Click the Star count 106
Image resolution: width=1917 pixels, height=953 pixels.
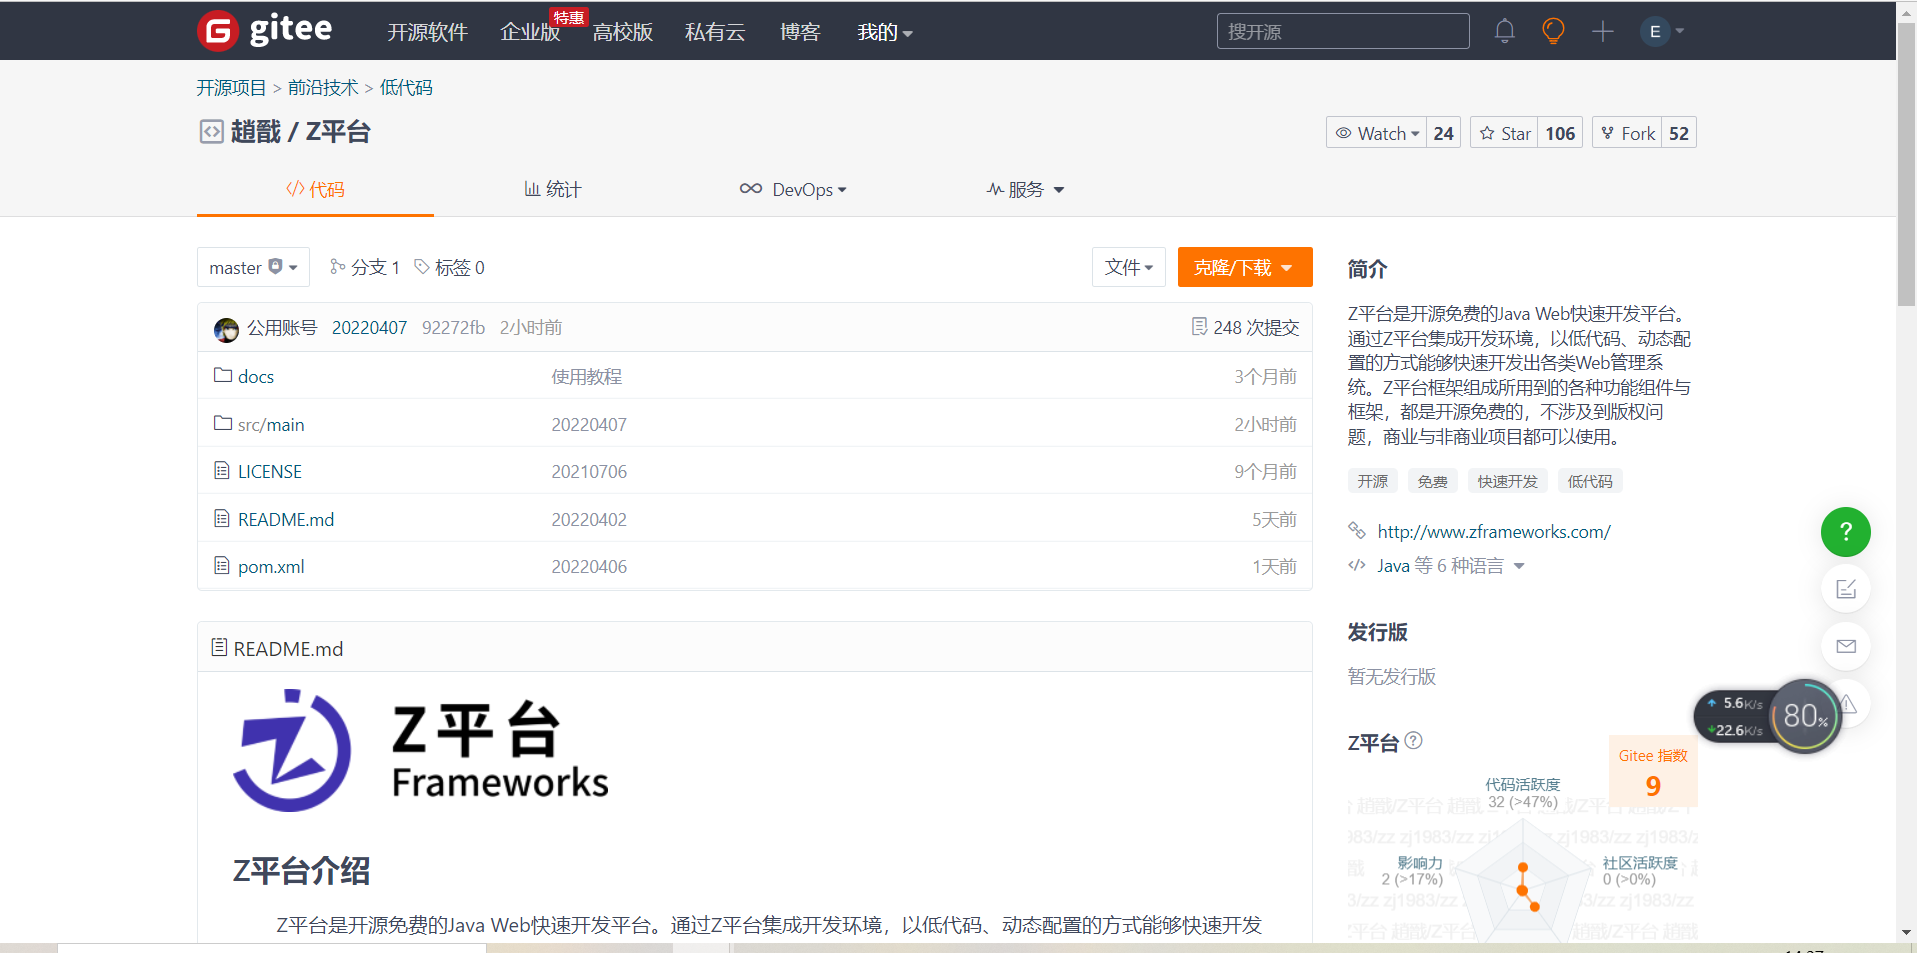[x=1560, y=133]
